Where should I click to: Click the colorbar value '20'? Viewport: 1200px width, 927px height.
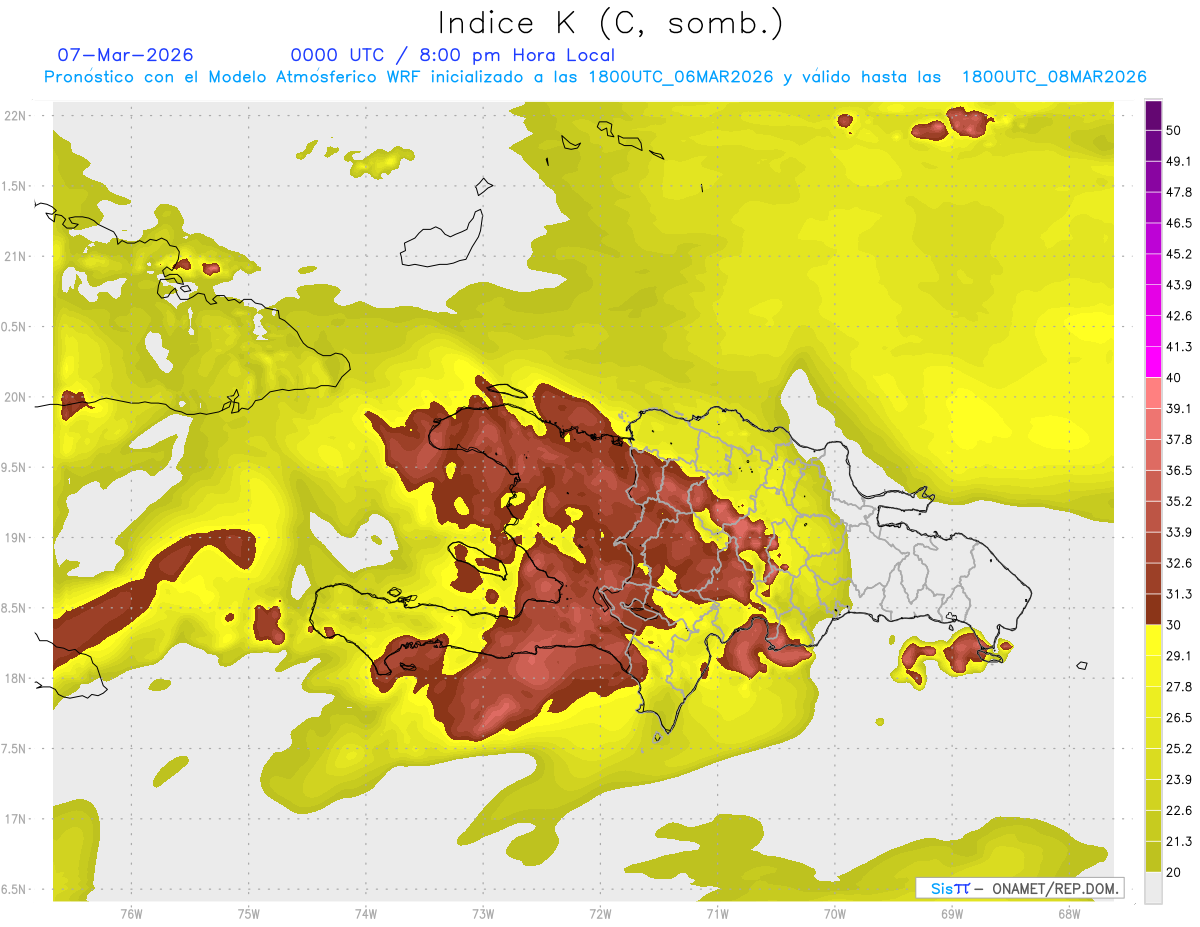(1175, 872)
